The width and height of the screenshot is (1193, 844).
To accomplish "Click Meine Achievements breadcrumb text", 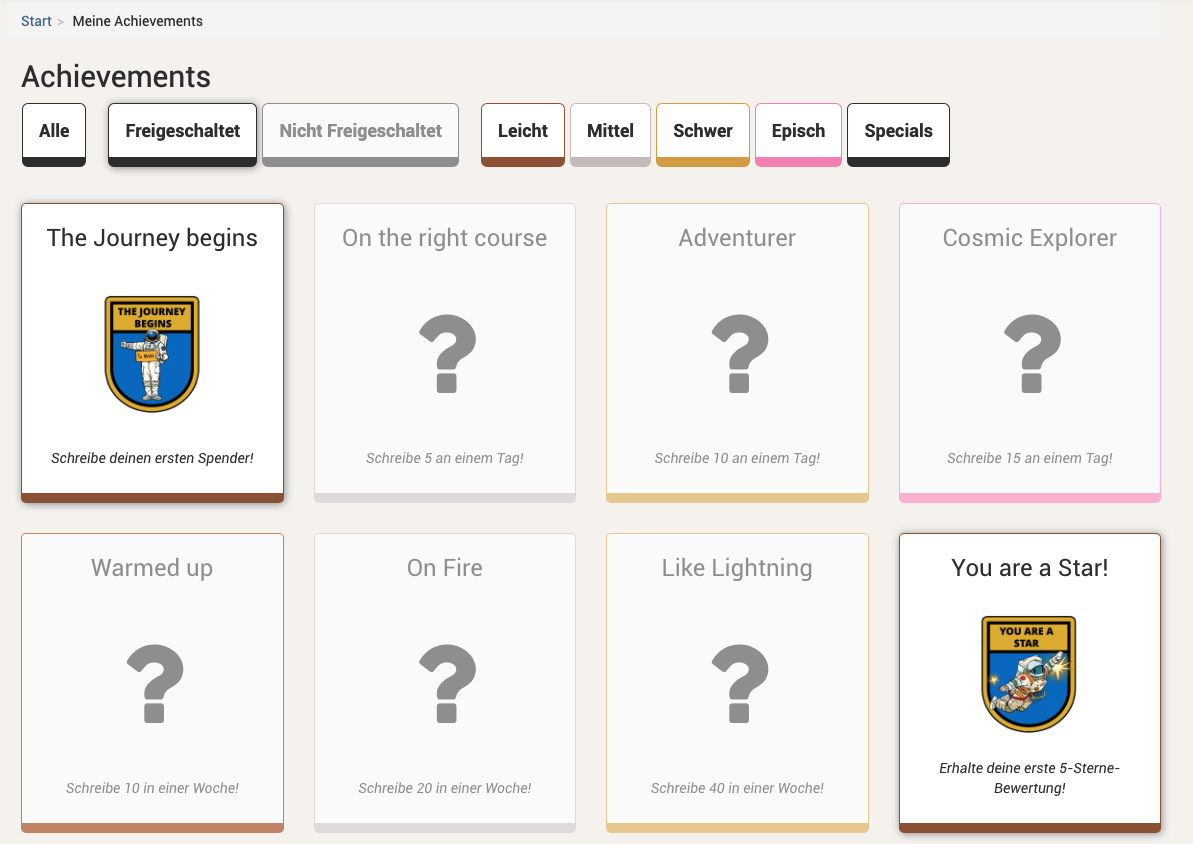I will pyautogui.click(x=138, y=21).
